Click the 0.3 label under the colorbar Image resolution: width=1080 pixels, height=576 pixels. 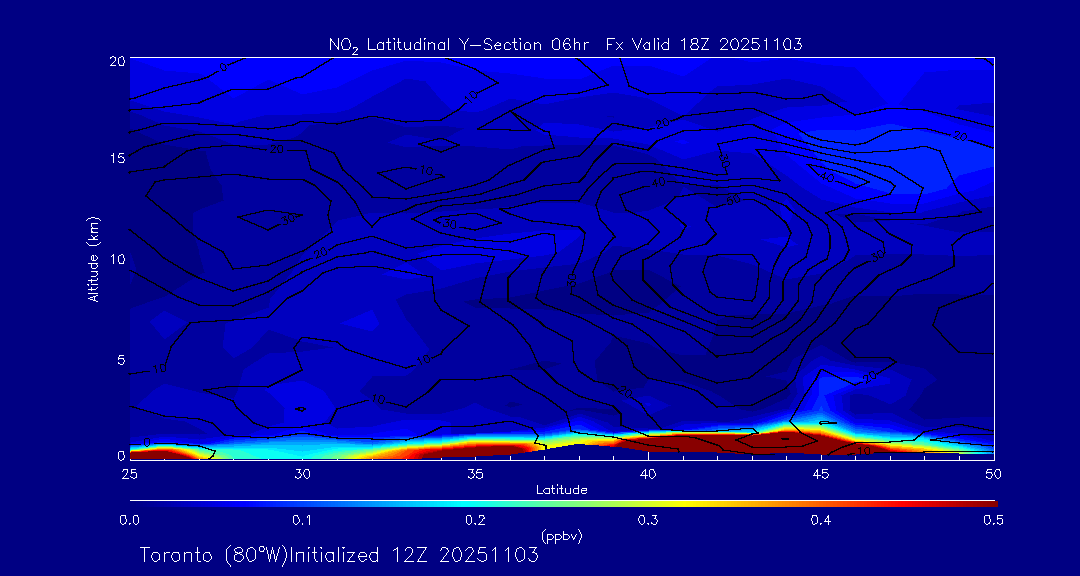coord(648,520)
